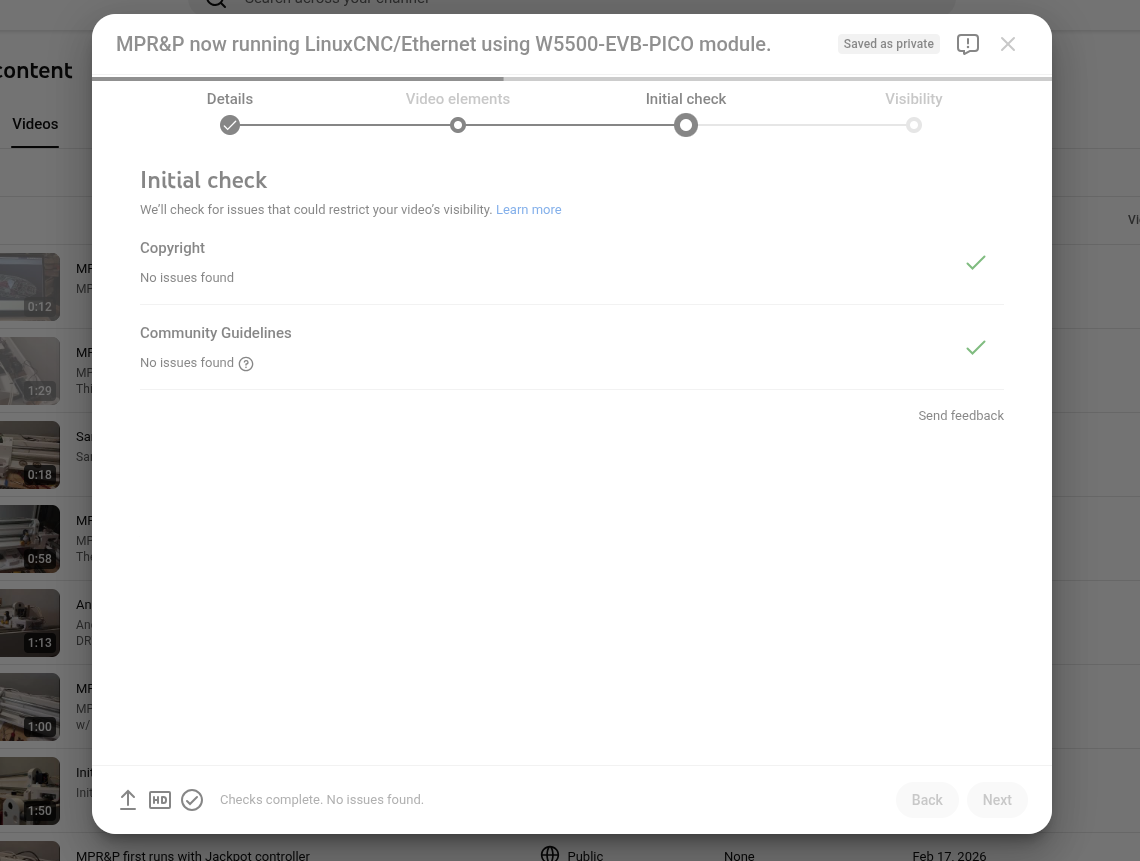Click the HD processing status icon
This screenshot has width=1140, height=861.
pos(160,800)
